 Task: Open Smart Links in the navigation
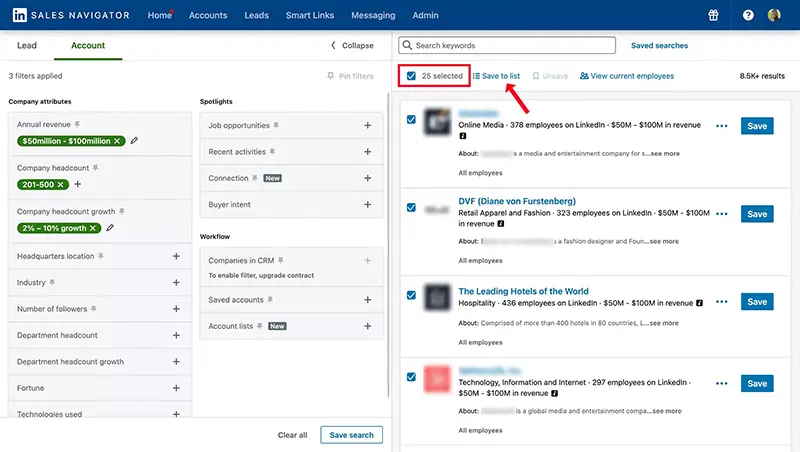click(310, 15)
